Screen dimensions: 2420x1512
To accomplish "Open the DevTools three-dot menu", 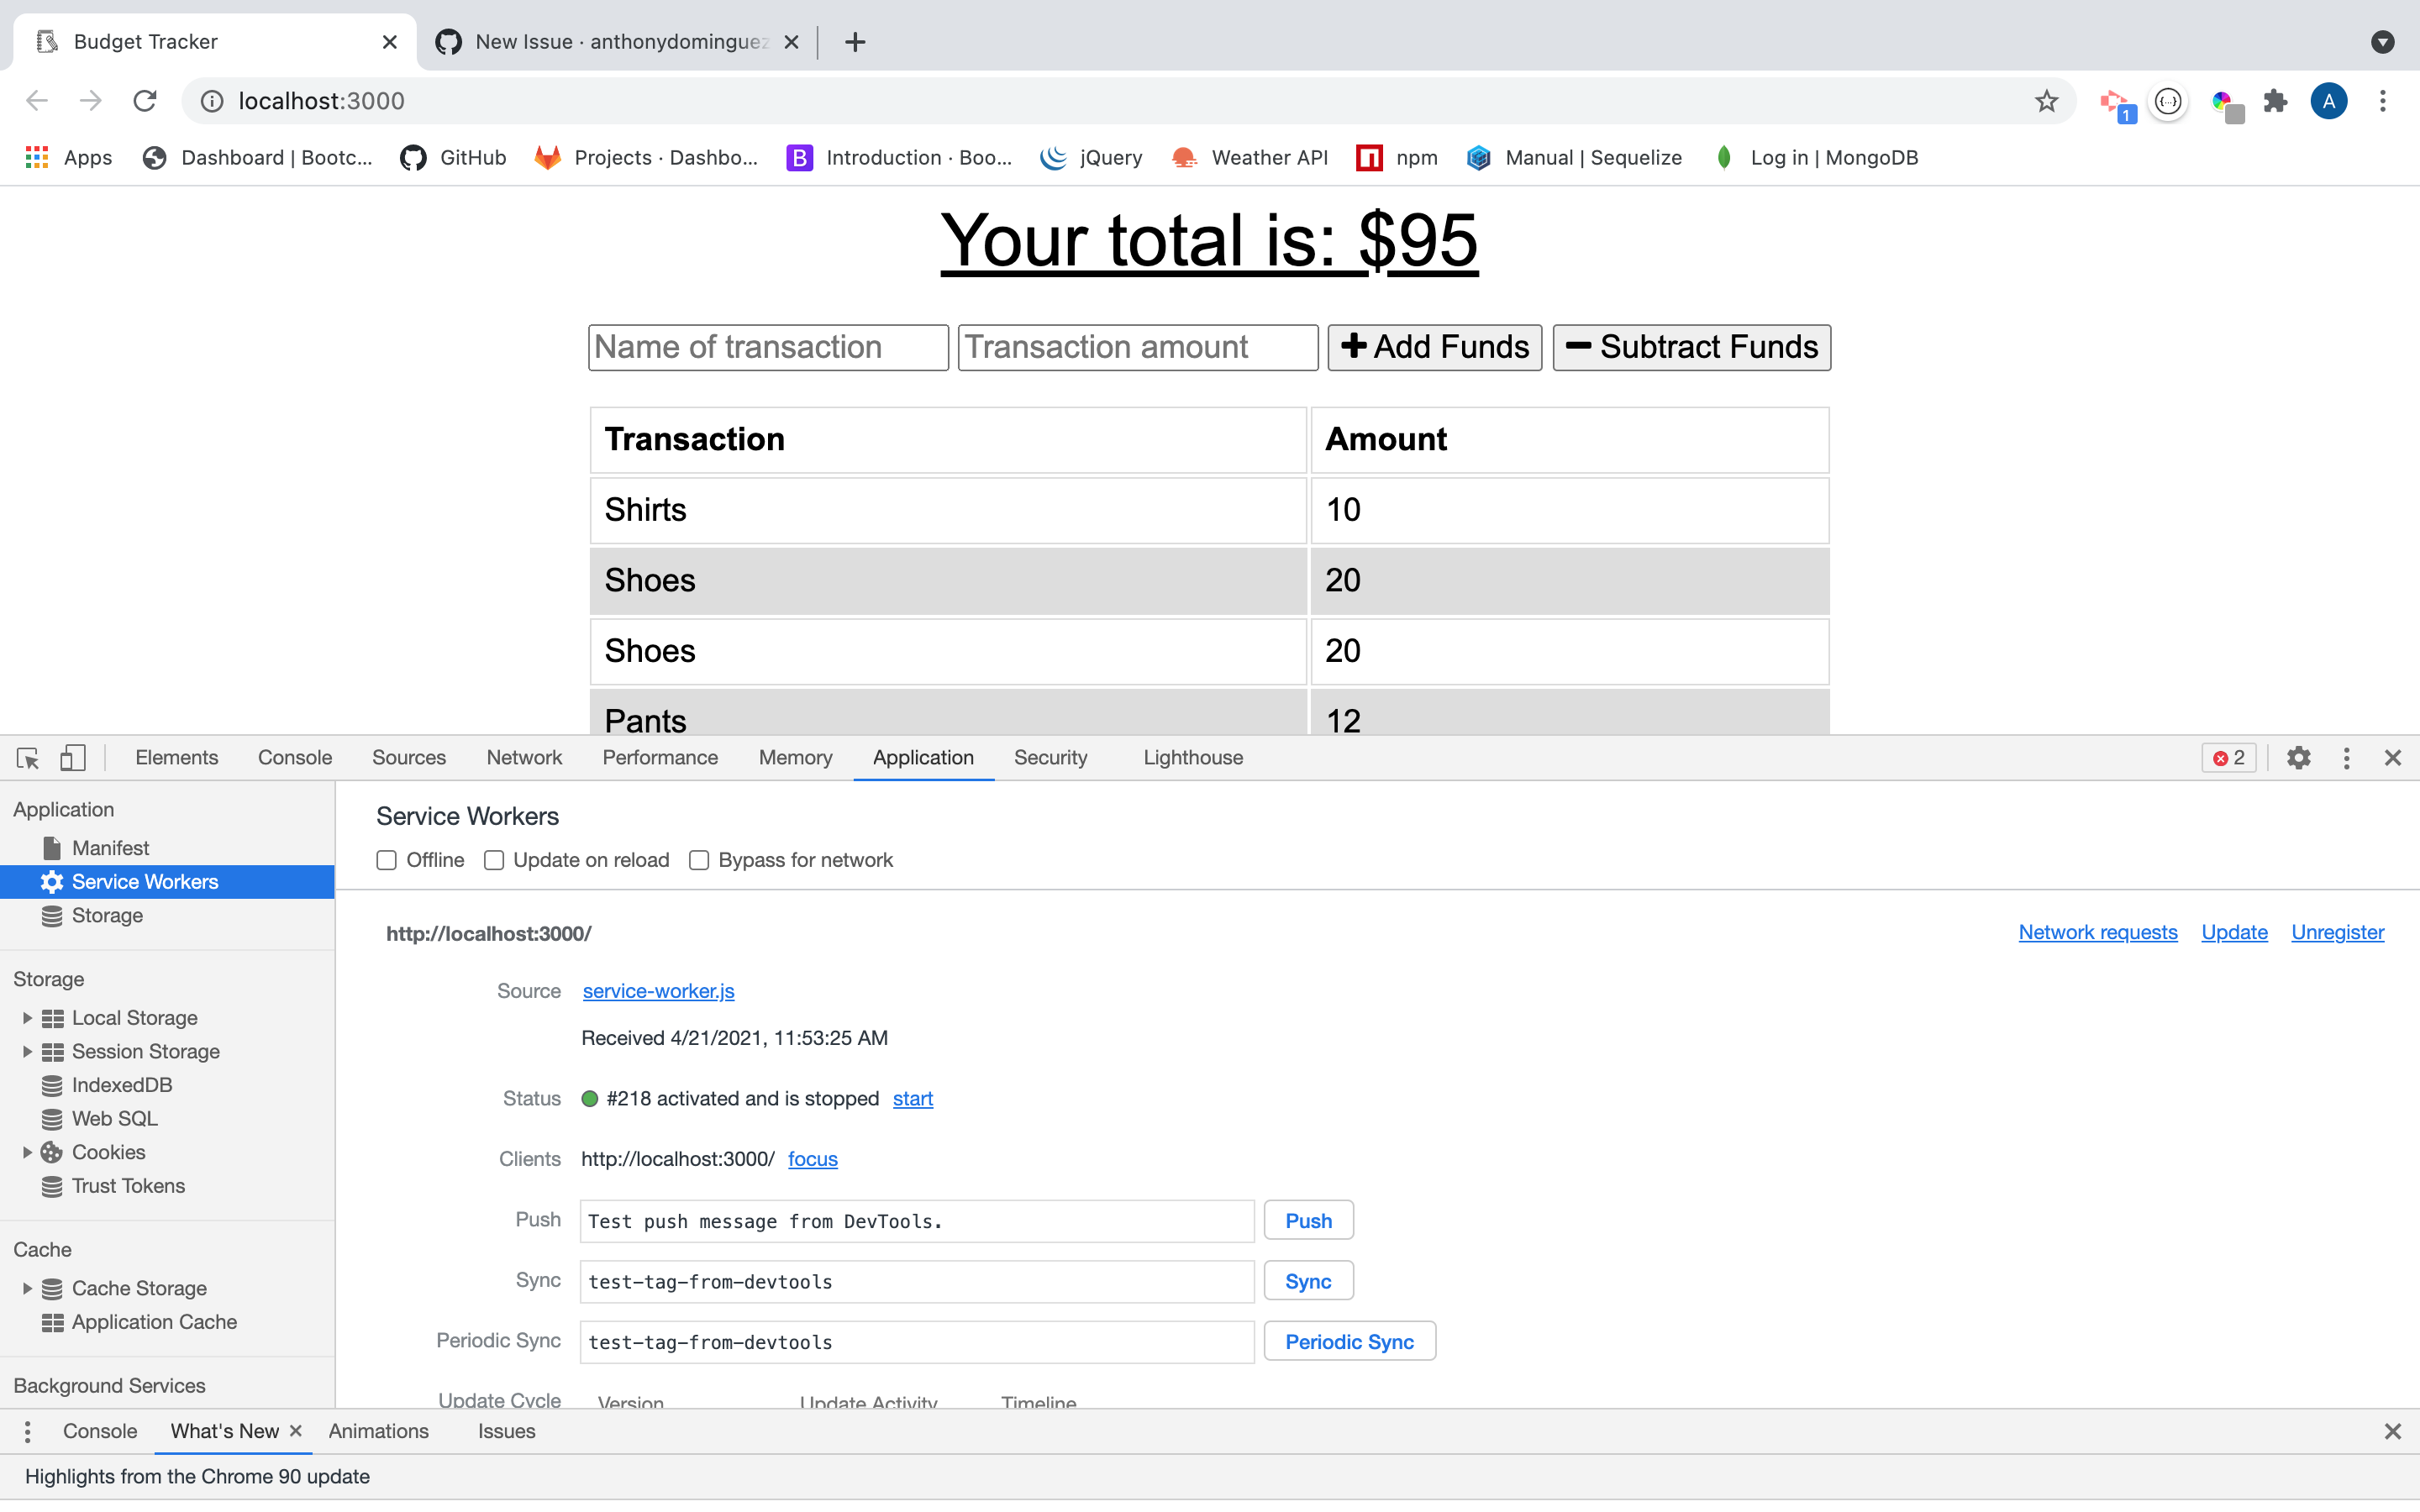I will 2347,757.
